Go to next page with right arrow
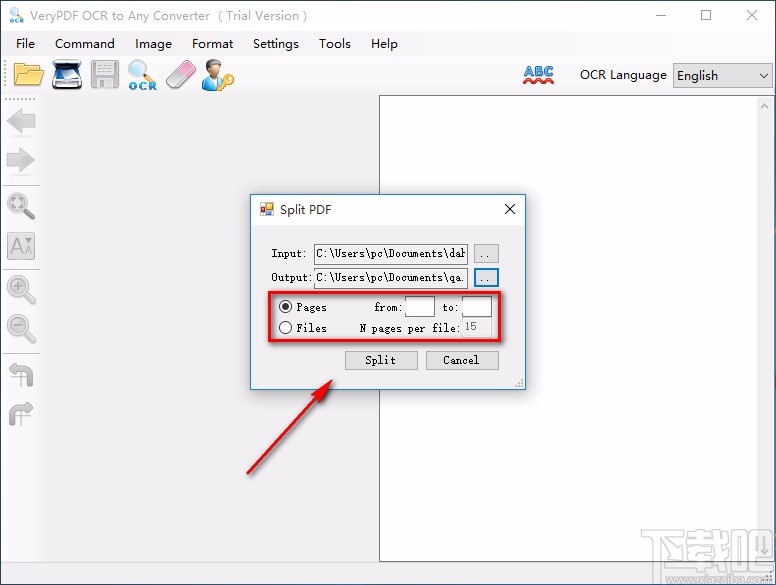This screenshot has height=585, width=776. tap(21, 160)
